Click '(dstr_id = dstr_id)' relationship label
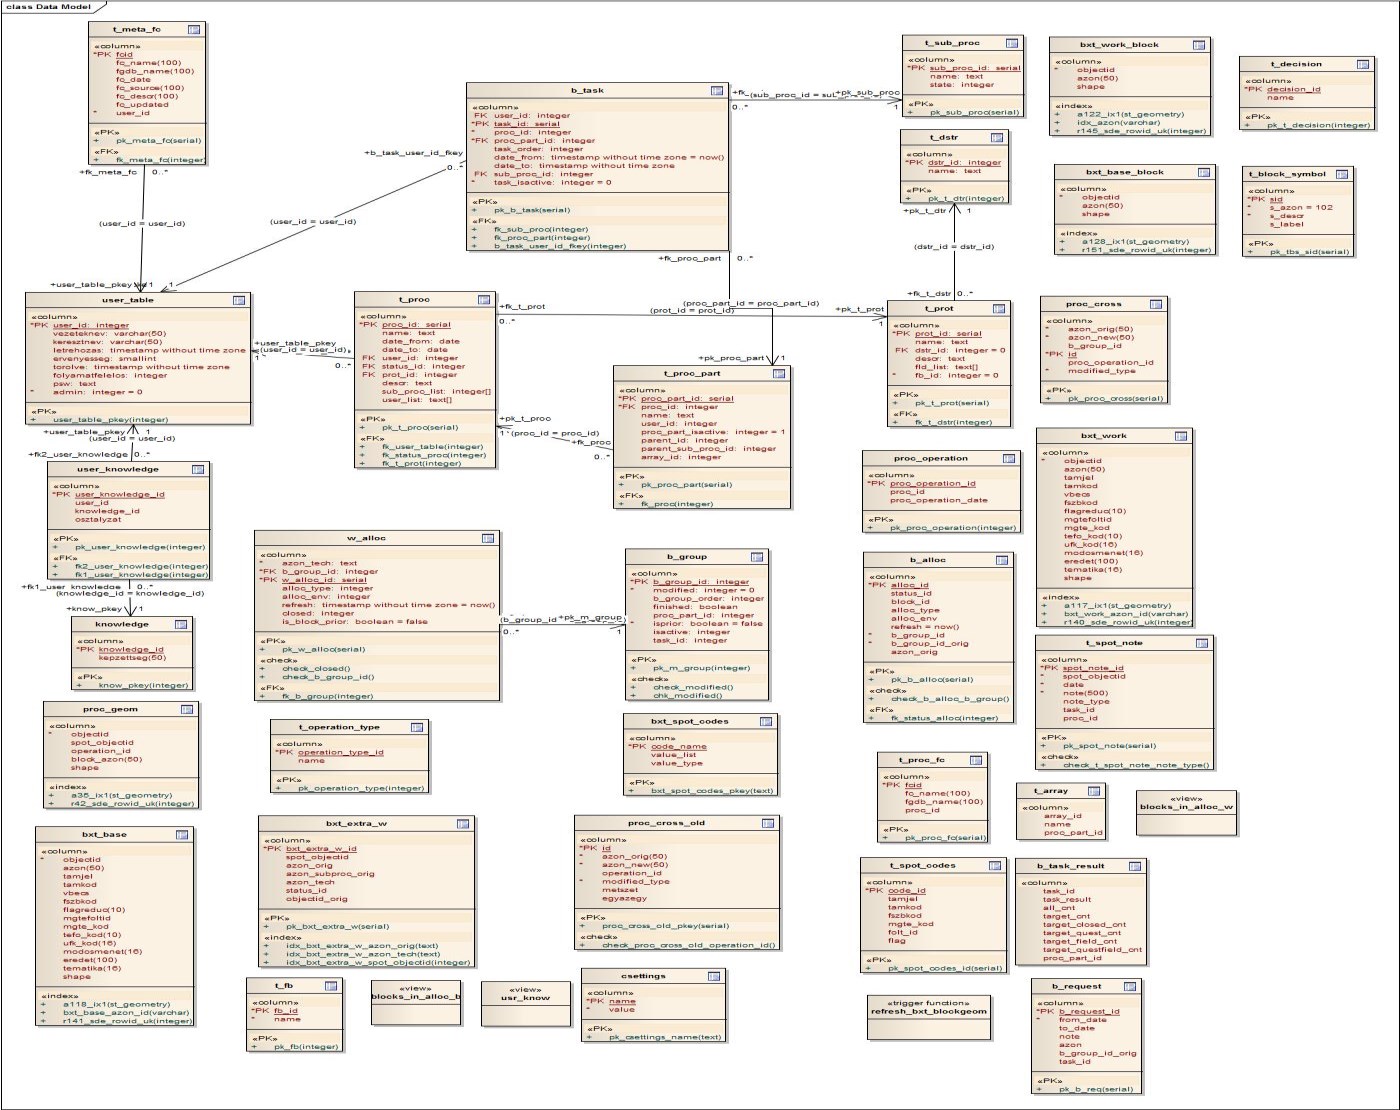The image size is (1400, 1110). pyautogui.click(x=954, y=247)
